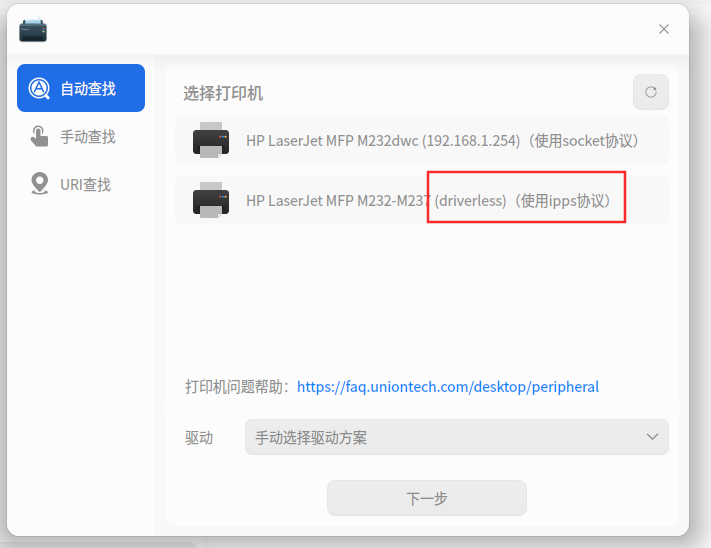This screenshot has height=548, width=711.
Task: Click the printer manager app icon
Action: point(33,30)
